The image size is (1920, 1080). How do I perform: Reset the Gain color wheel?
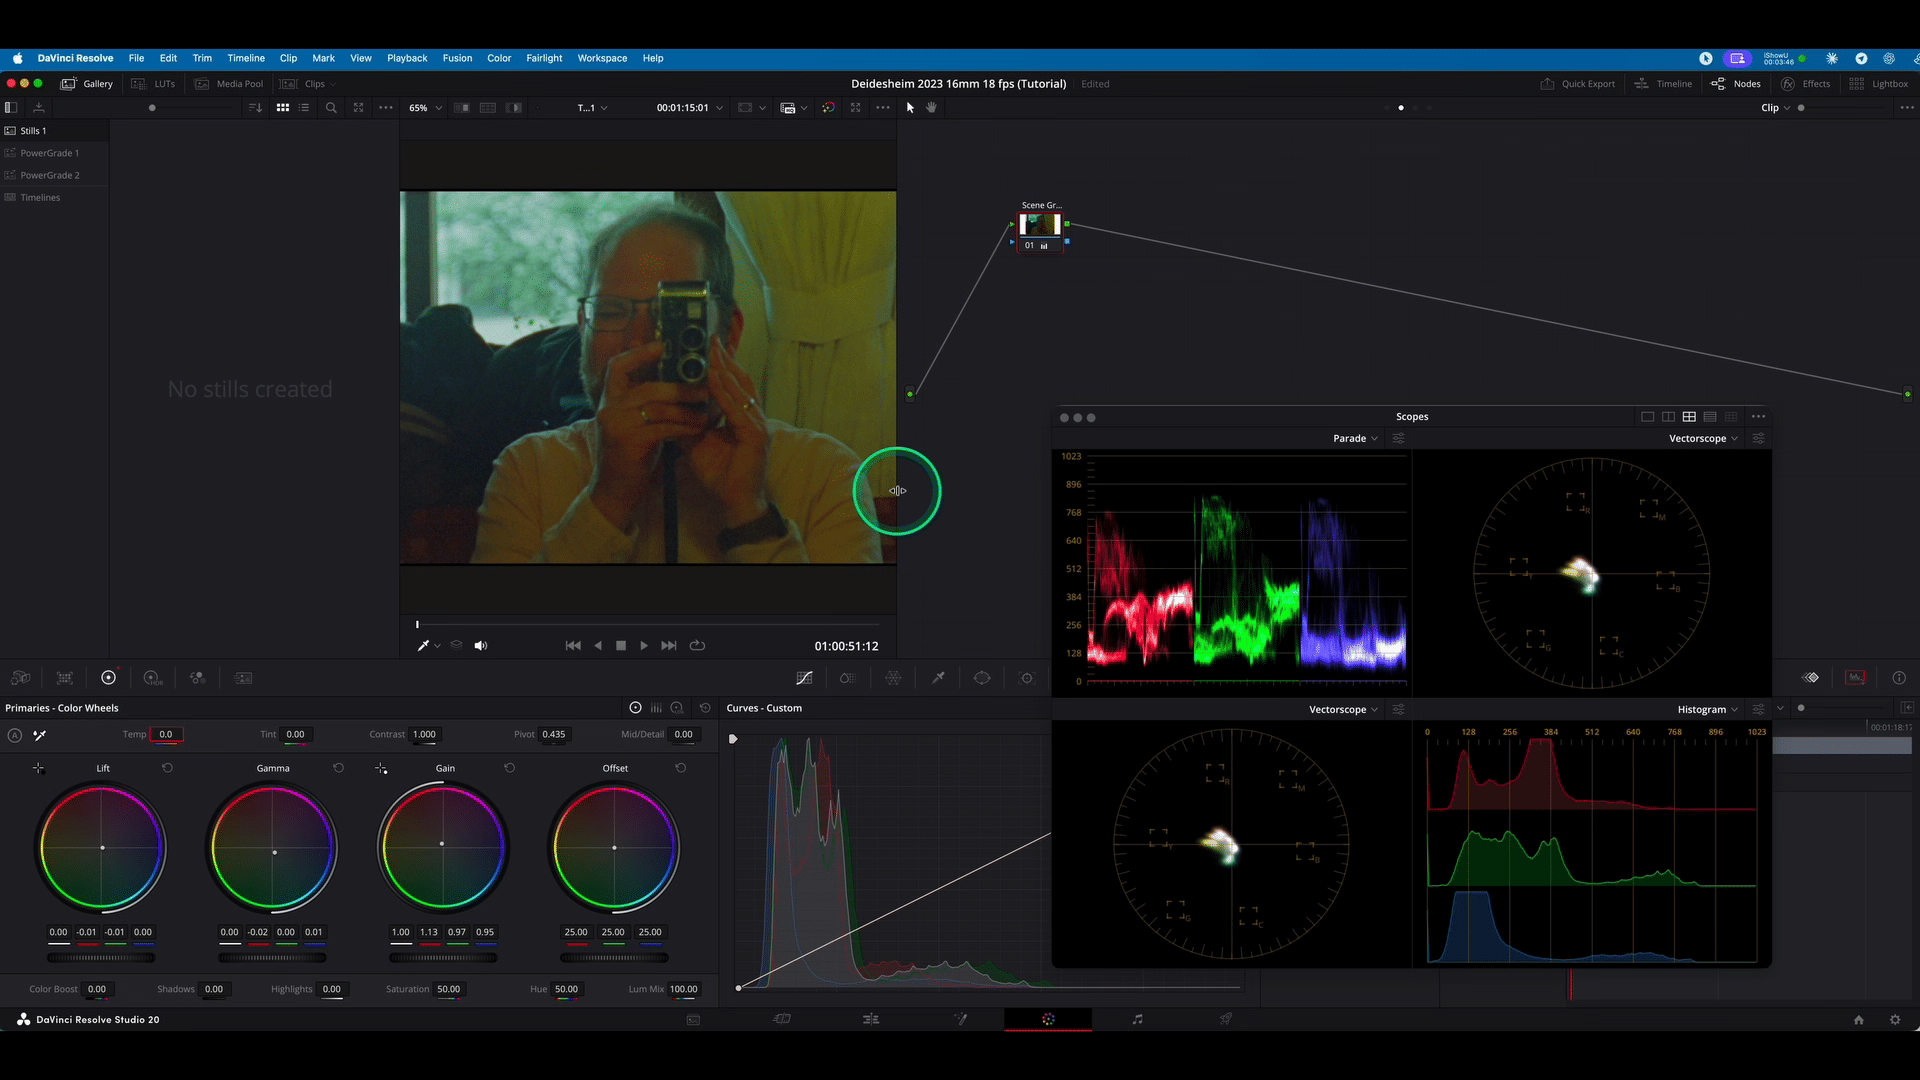509,768
